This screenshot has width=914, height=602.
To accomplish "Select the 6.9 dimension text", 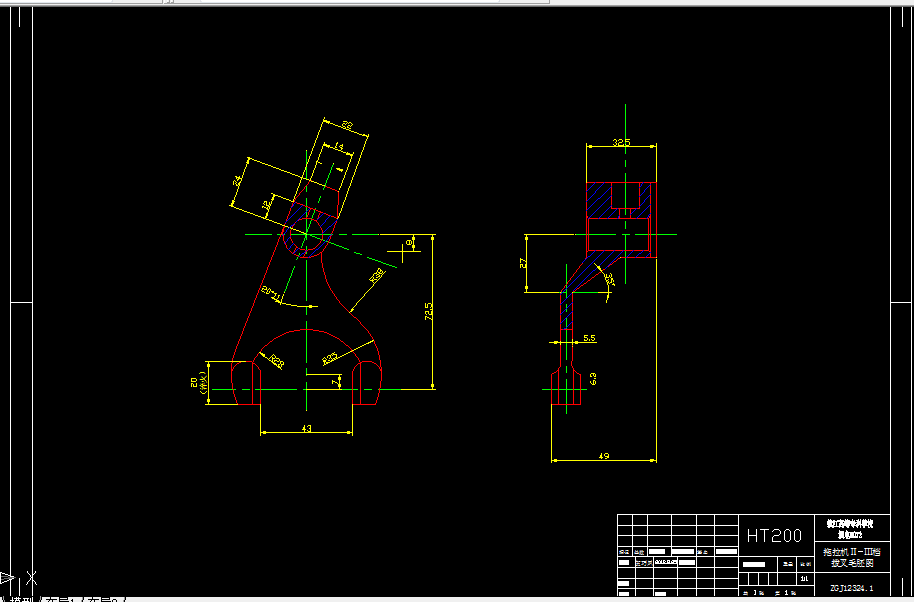I will point(593,379).
